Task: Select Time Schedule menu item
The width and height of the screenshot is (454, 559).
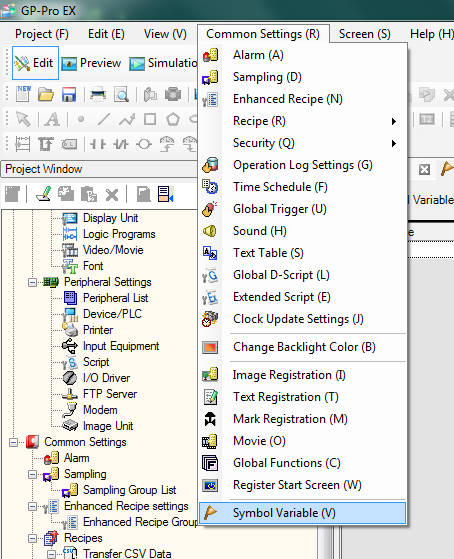Action: click(x=302, y=187)
